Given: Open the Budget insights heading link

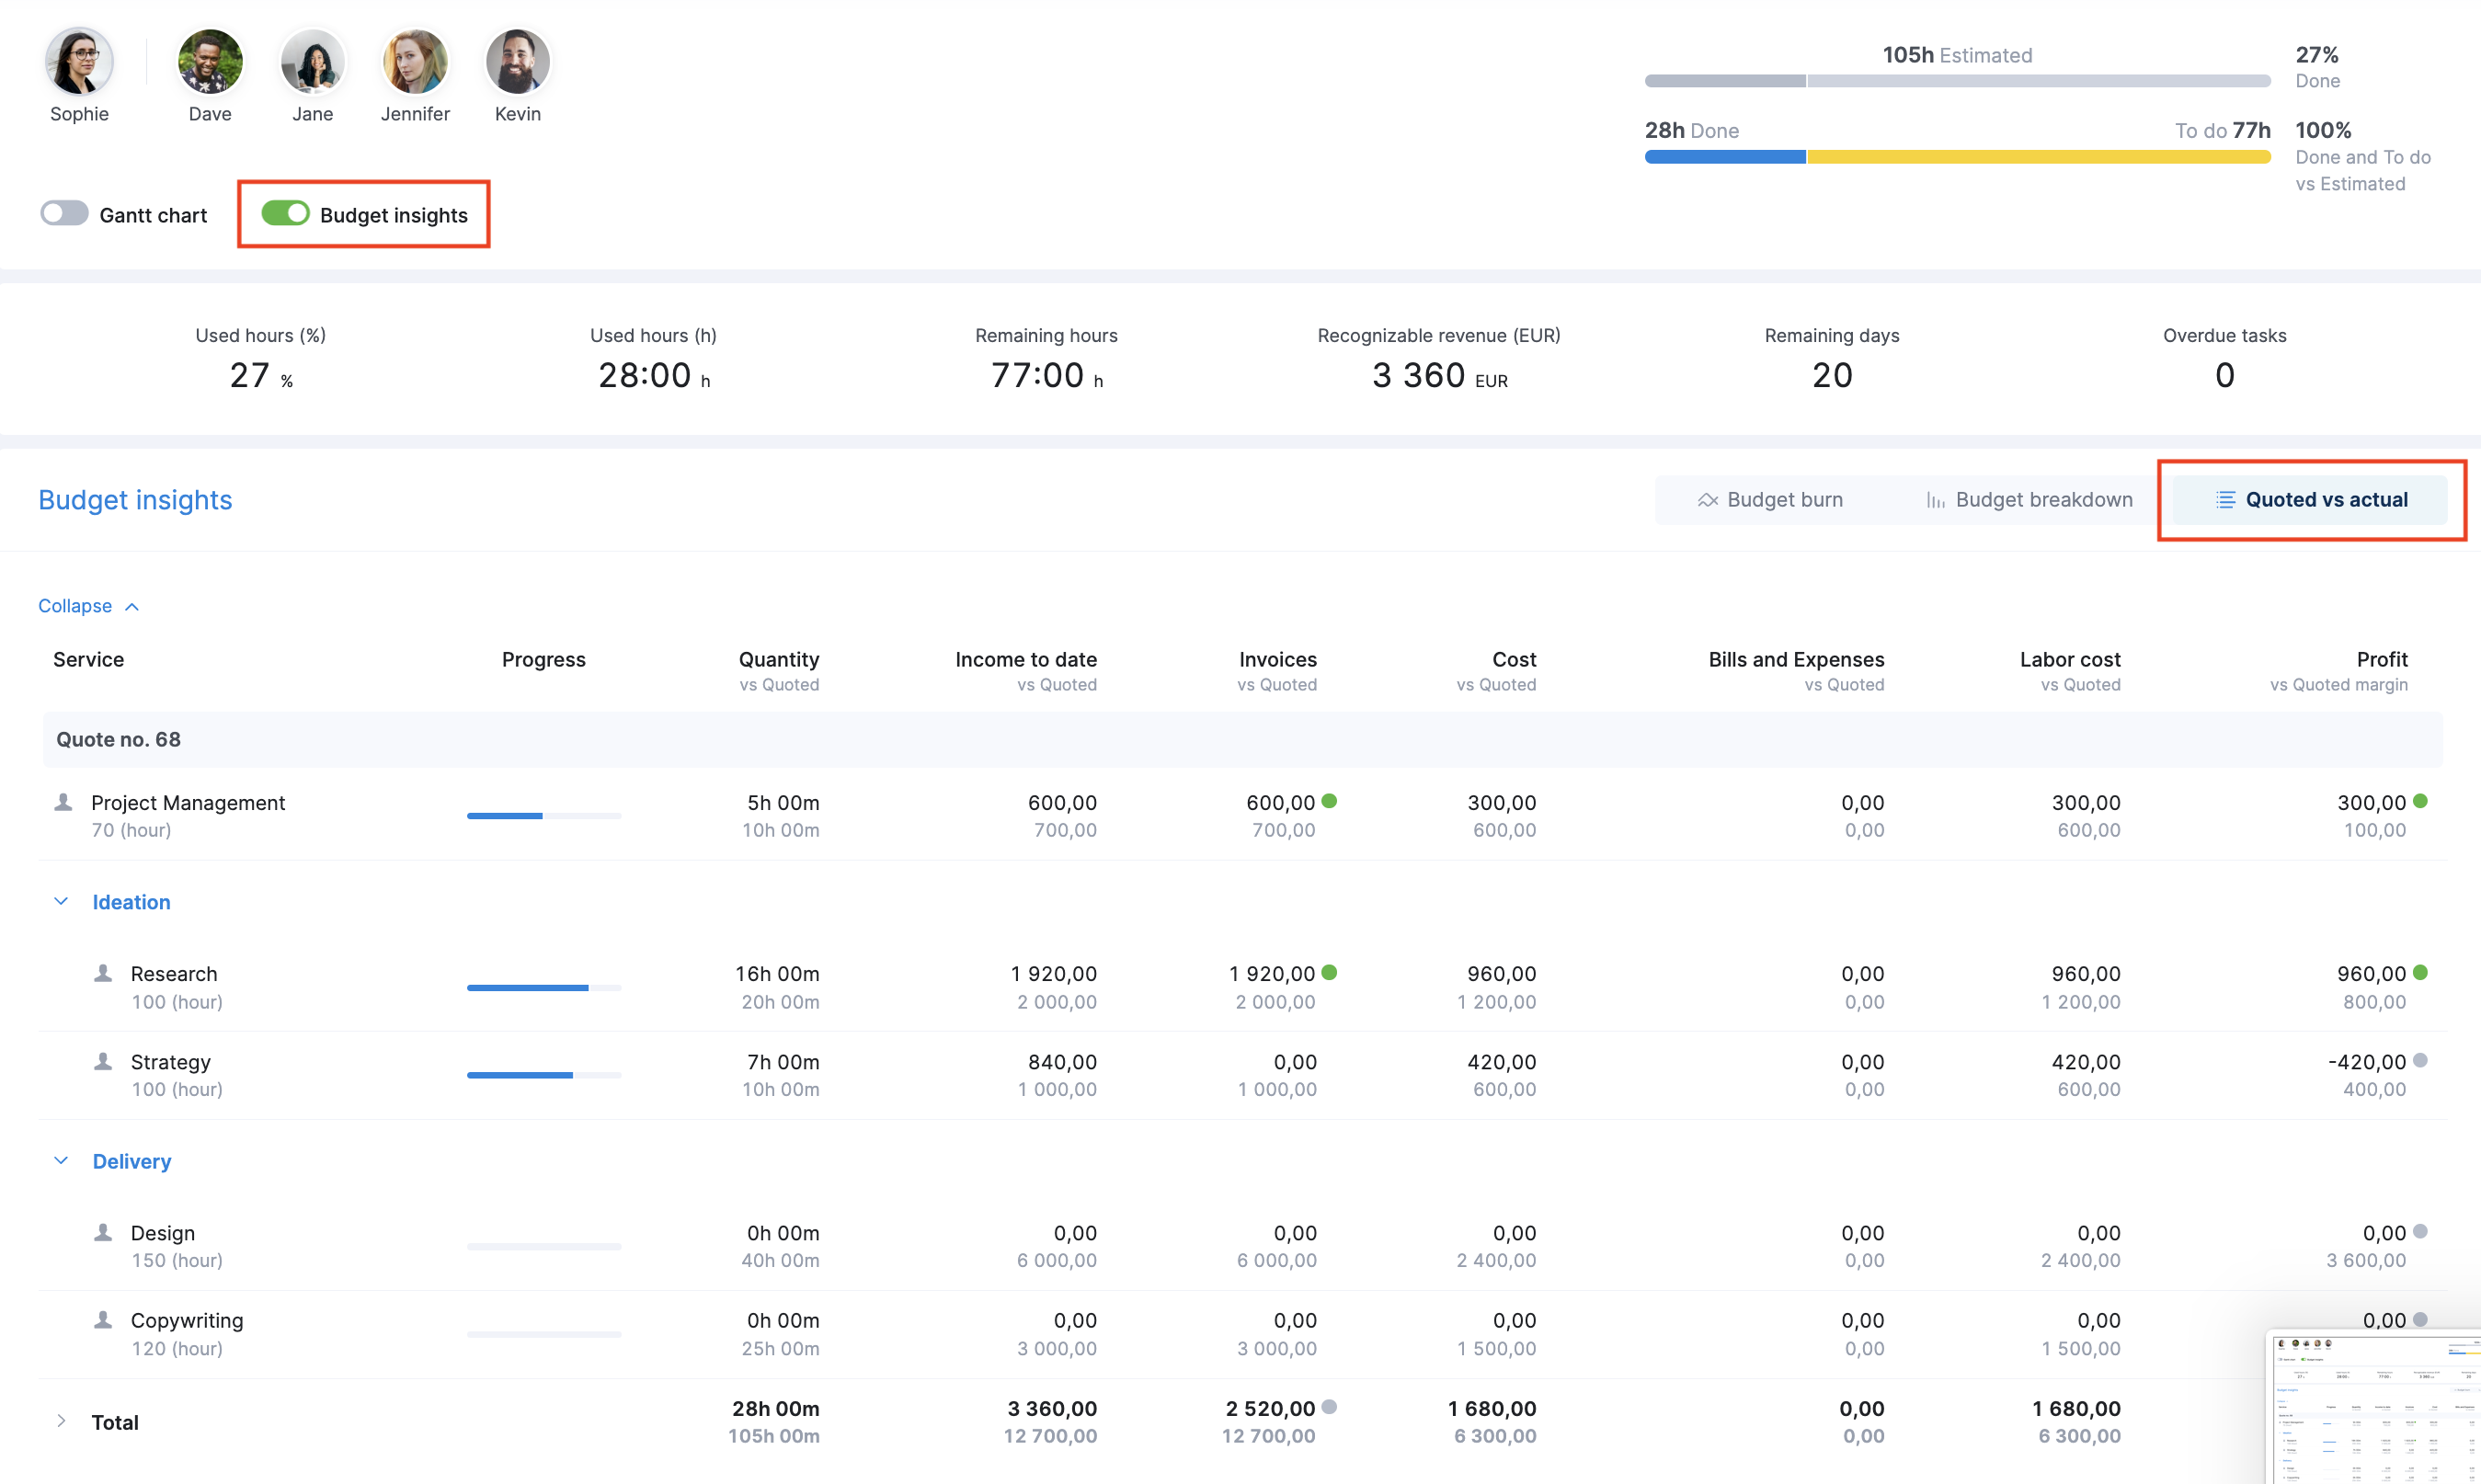Looking at the screenshot, I should coord(135,499).
